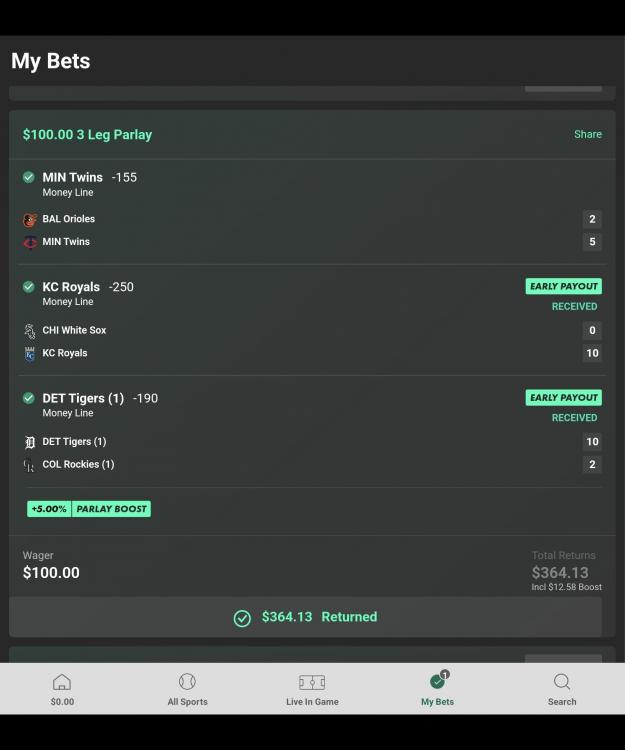This screenshot has height=750, width=625.
Task: Tap the $100.00 3 Leg Parlay header
Action: 88,134
